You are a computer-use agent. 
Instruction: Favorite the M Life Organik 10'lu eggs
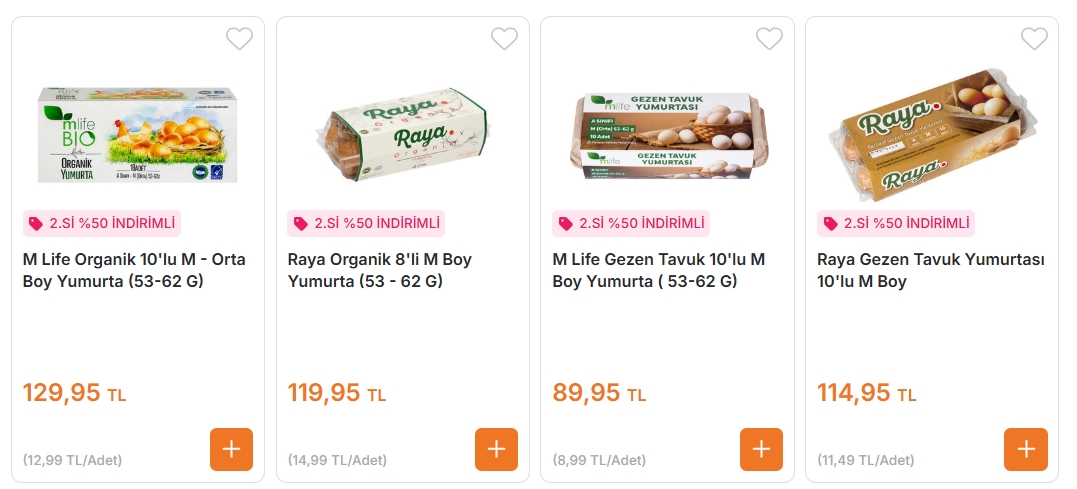239,39
